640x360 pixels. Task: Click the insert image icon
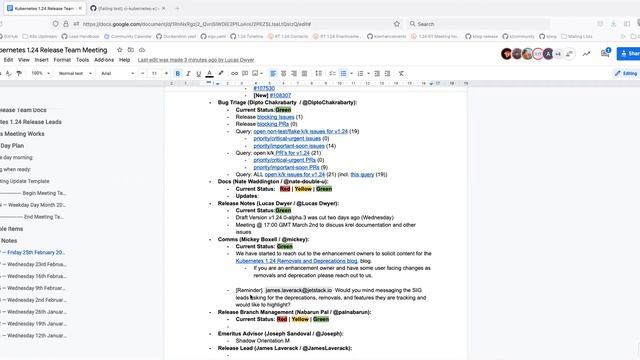pyautogui.click(x=256, y=73)
